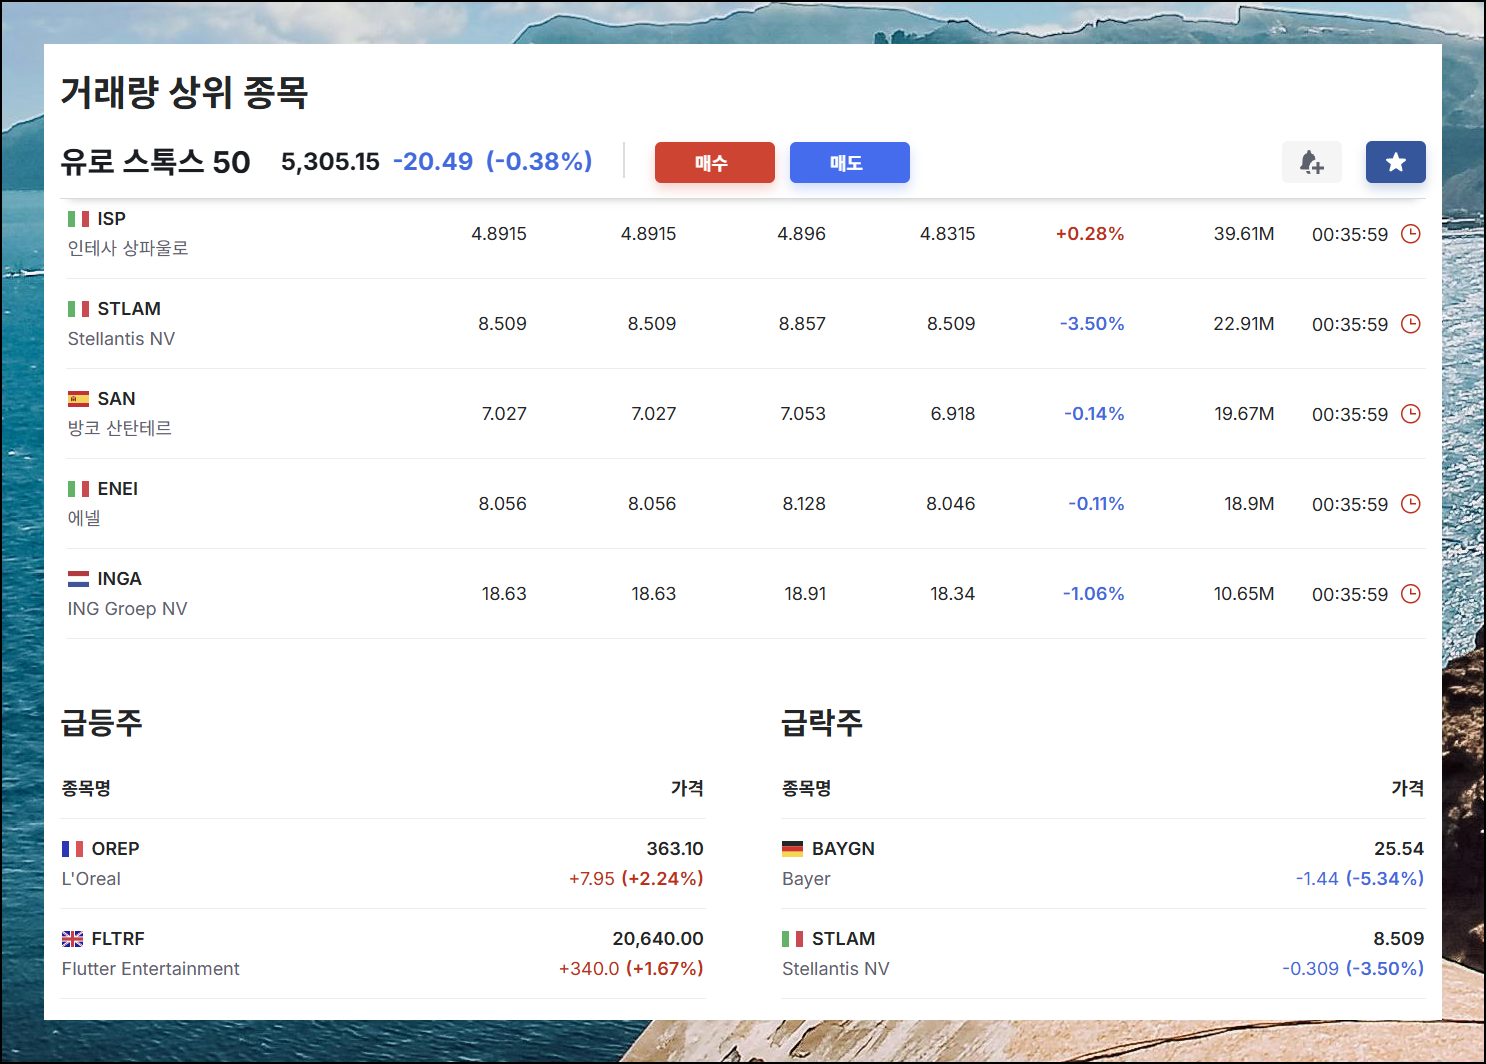This screenshot has width=1486, height=1064.
Task: Click the clock icon in the ENEI row
Action: tap(1410, 504)
